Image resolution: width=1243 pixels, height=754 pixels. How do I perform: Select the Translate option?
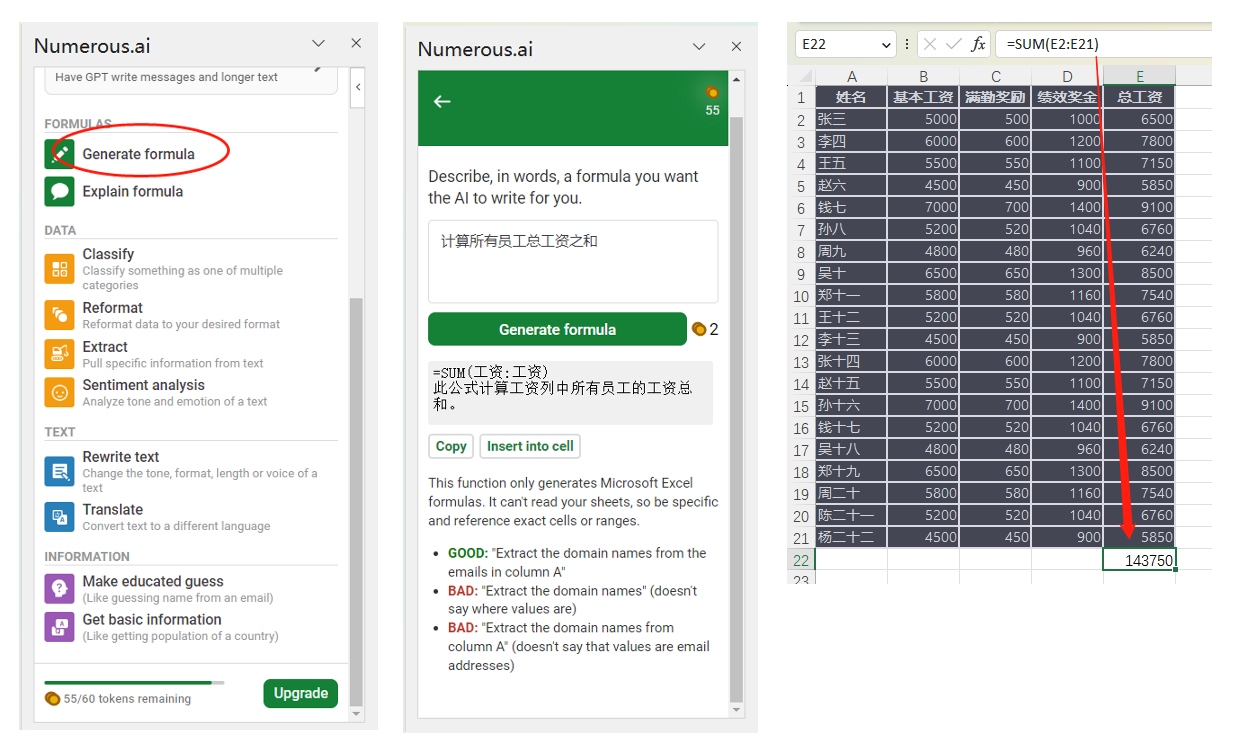point(112,510)
